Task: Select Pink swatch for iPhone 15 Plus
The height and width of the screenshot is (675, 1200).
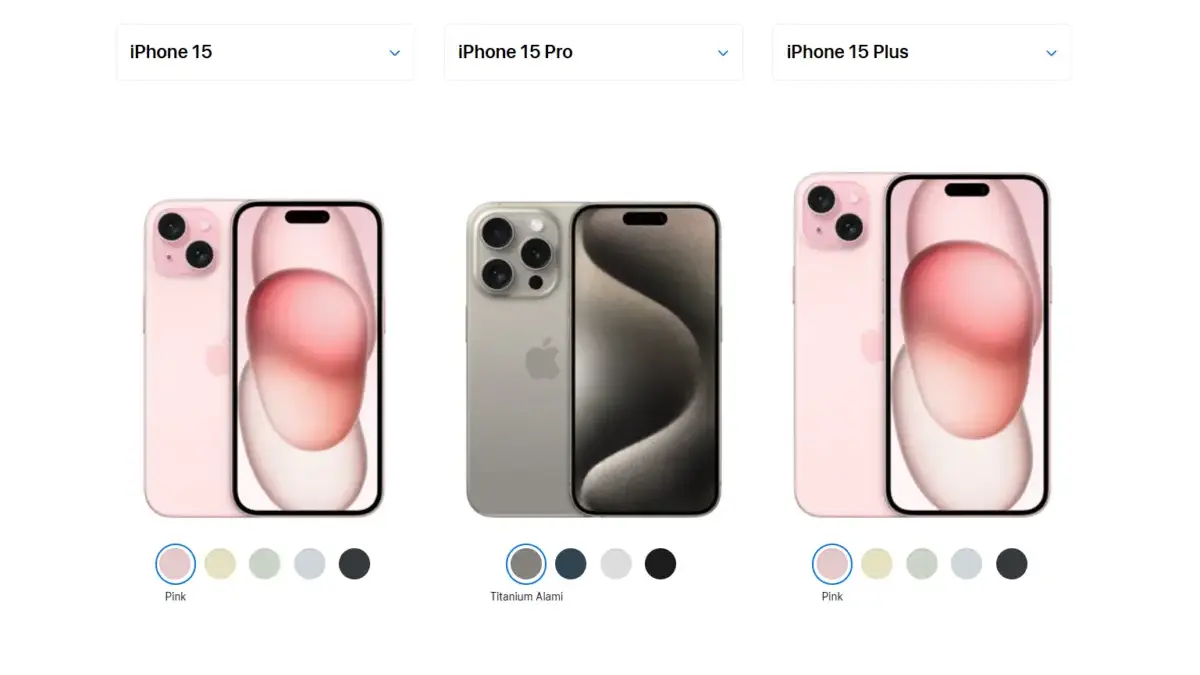Action: pyautogui.click(x=832, y=564)
